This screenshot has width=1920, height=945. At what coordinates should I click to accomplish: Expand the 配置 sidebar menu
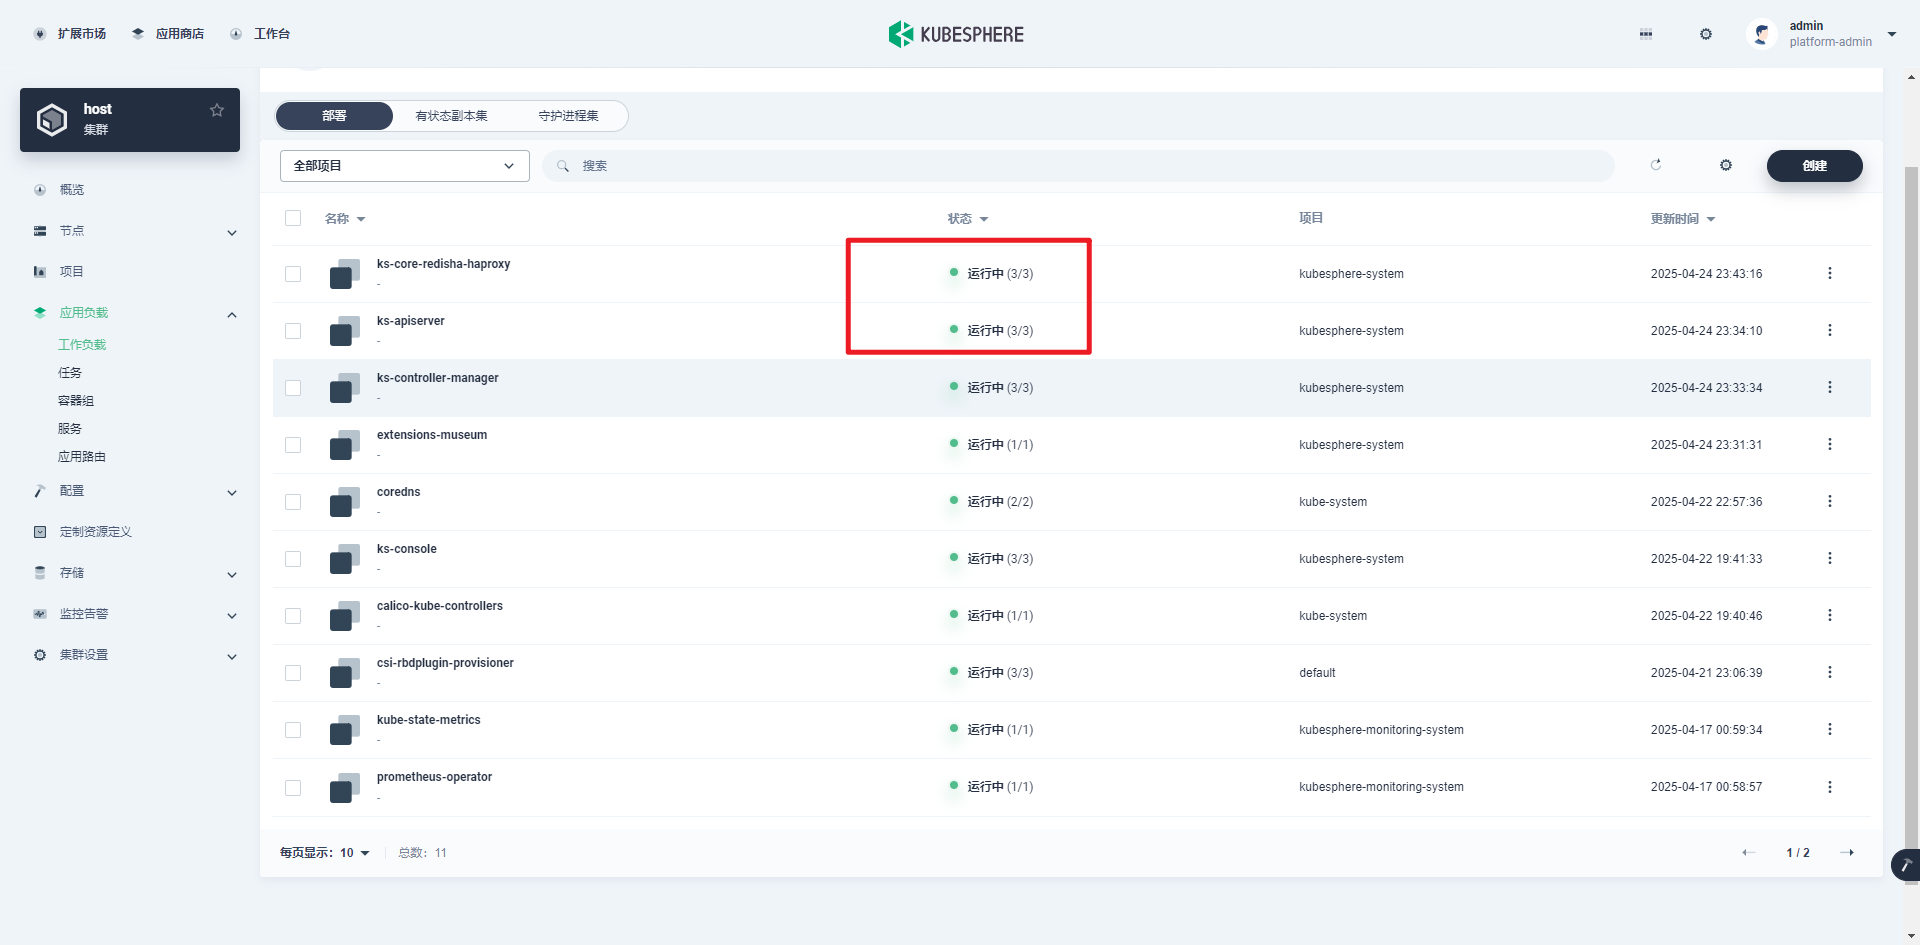[232, 493]
